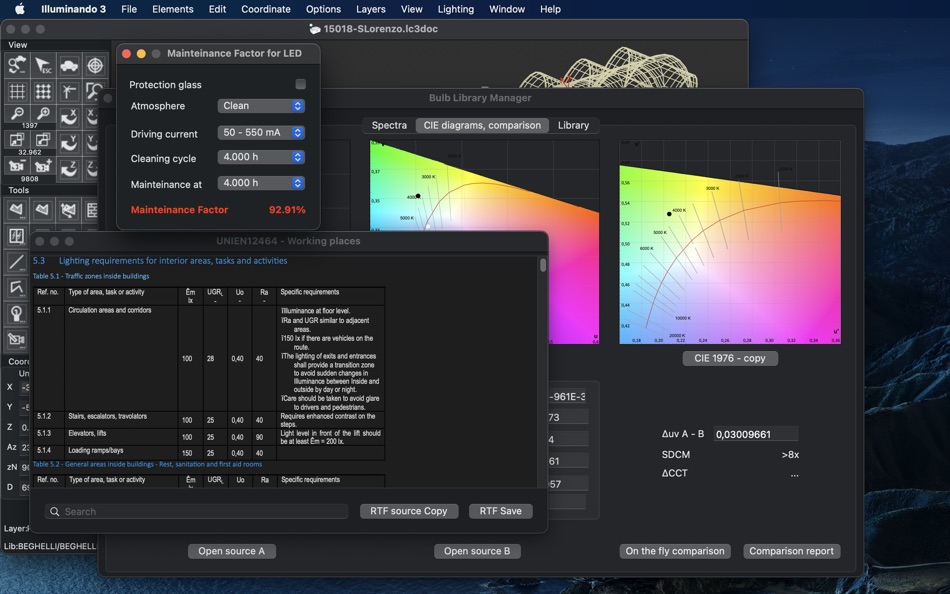Click the car view icon

(69, 65)
